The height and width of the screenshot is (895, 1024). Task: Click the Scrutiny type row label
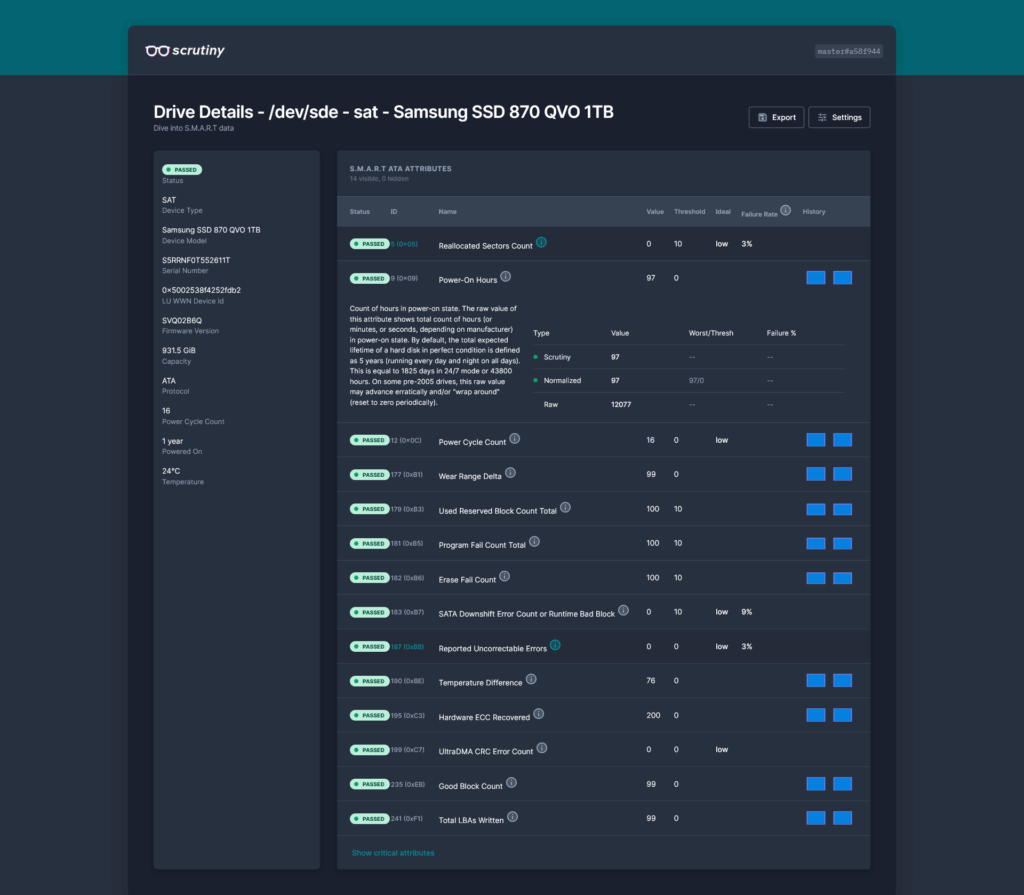(x=557, y=357)
